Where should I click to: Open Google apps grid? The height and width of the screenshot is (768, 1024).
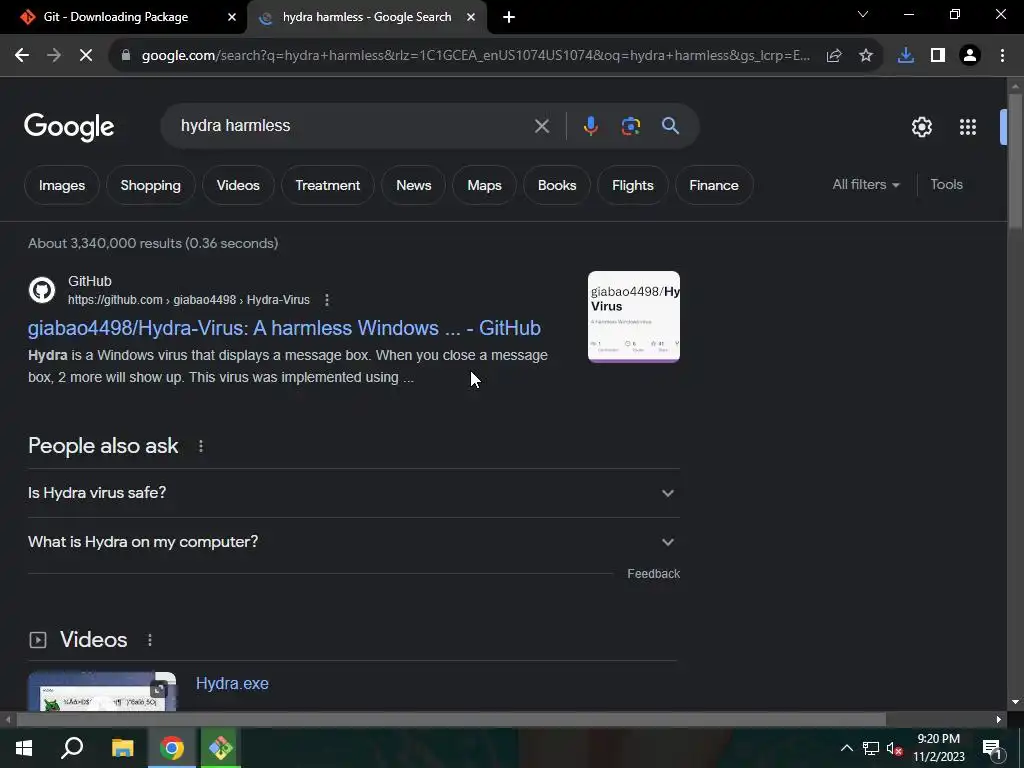(x=968, y=127)
